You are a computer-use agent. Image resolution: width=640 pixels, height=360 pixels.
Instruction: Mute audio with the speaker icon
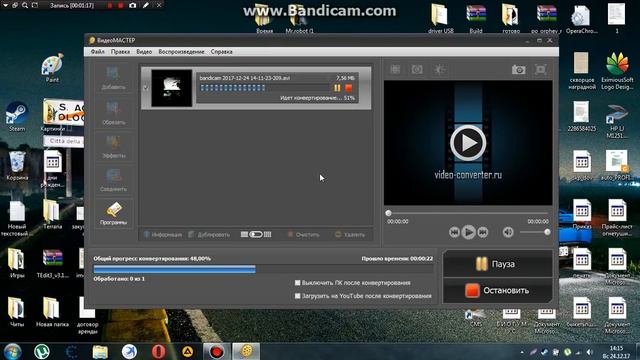508,232
